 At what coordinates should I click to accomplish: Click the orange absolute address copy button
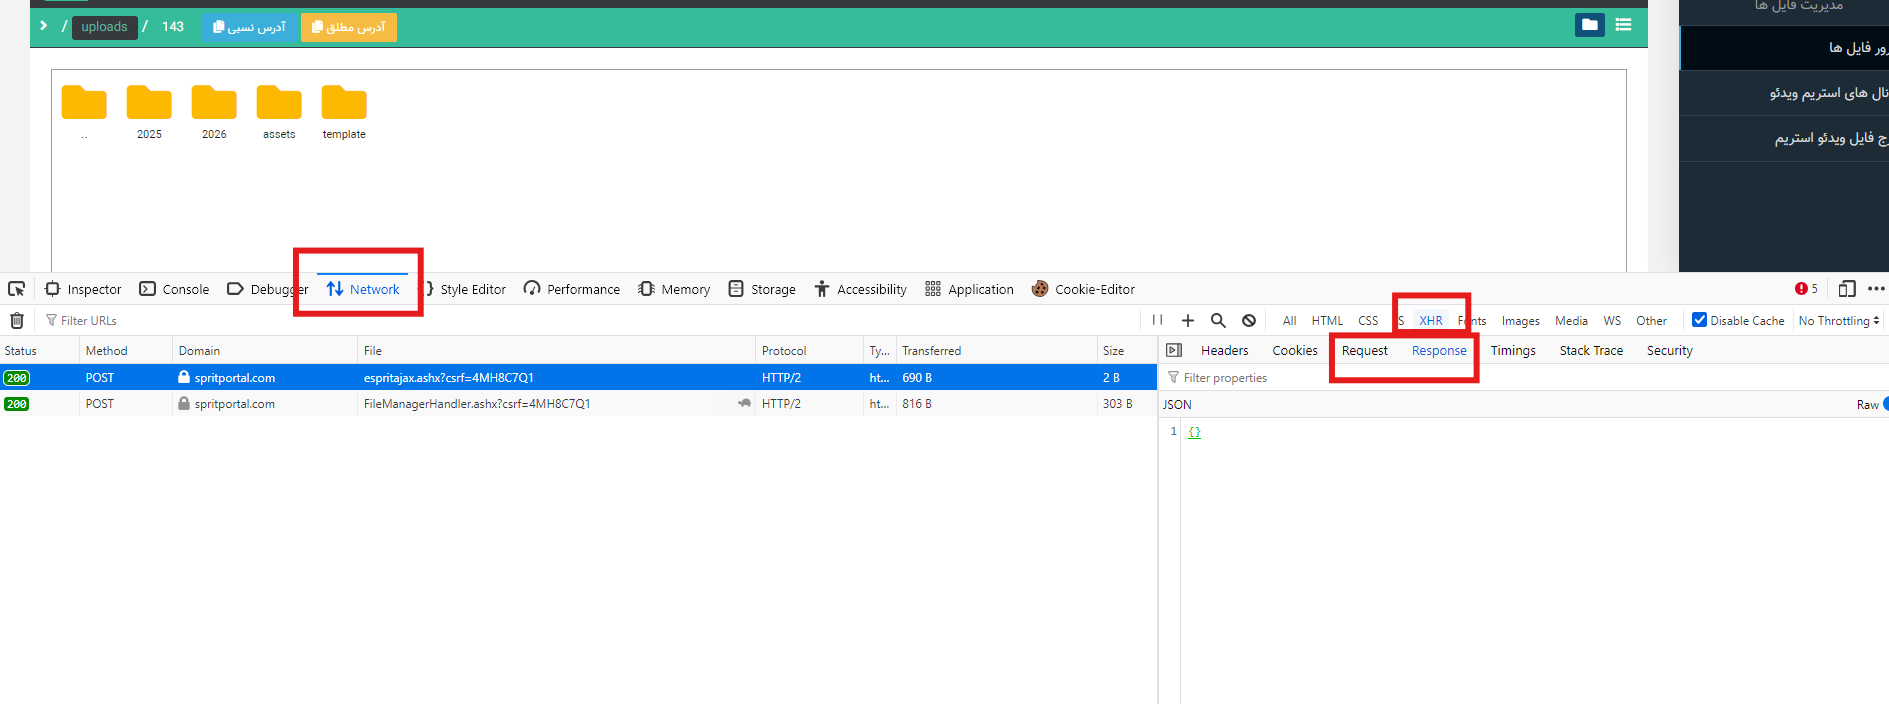click(x=348, y=27)
